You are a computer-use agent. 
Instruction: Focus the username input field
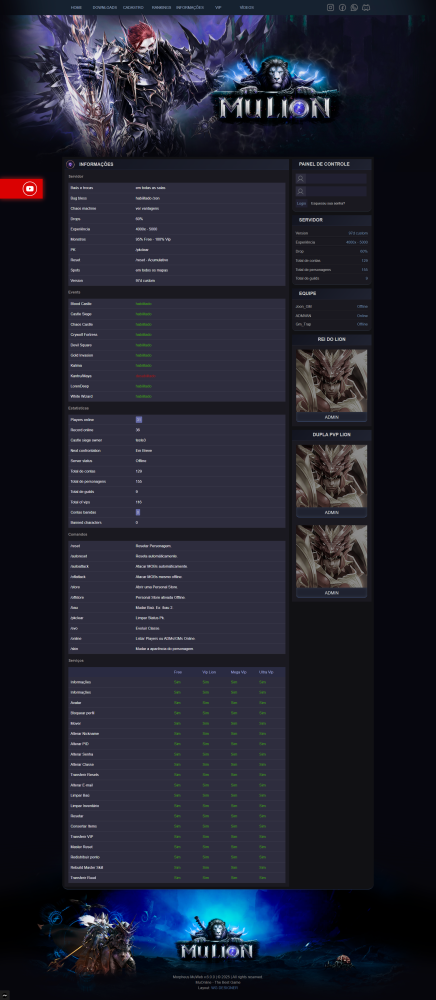[x=336, y=179]
